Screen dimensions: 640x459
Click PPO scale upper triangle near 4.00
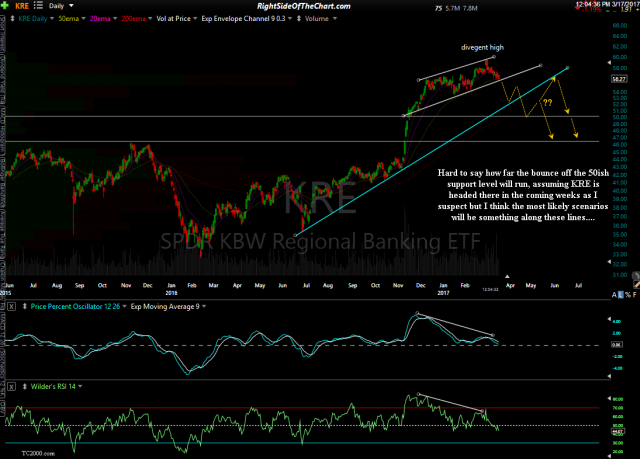(x=609, y=319)
